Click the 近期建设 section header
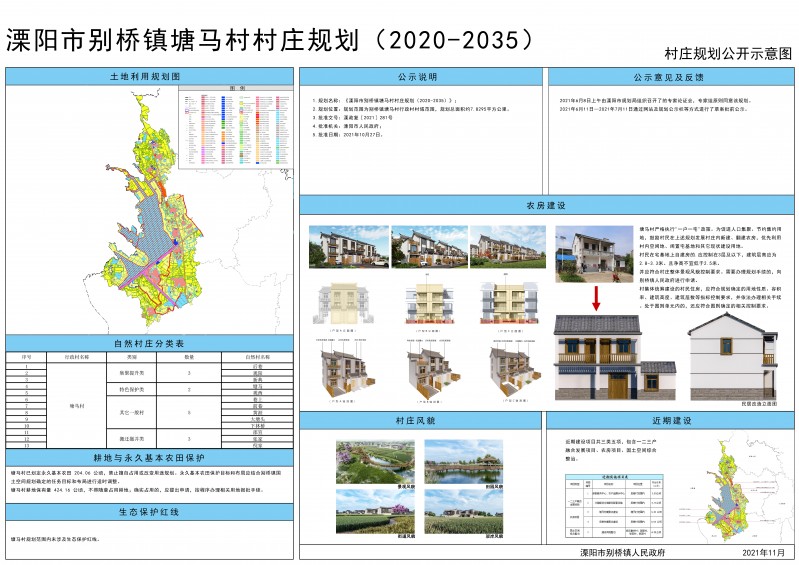The image size is (799, 565). pyautogui.click(x=672, y=421)
